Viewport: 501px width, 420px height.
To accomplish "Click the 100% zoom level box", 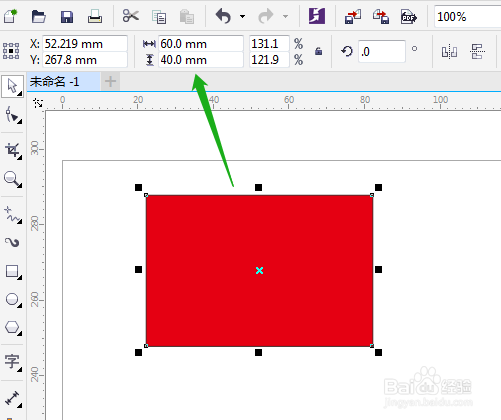I will [467, 17].
